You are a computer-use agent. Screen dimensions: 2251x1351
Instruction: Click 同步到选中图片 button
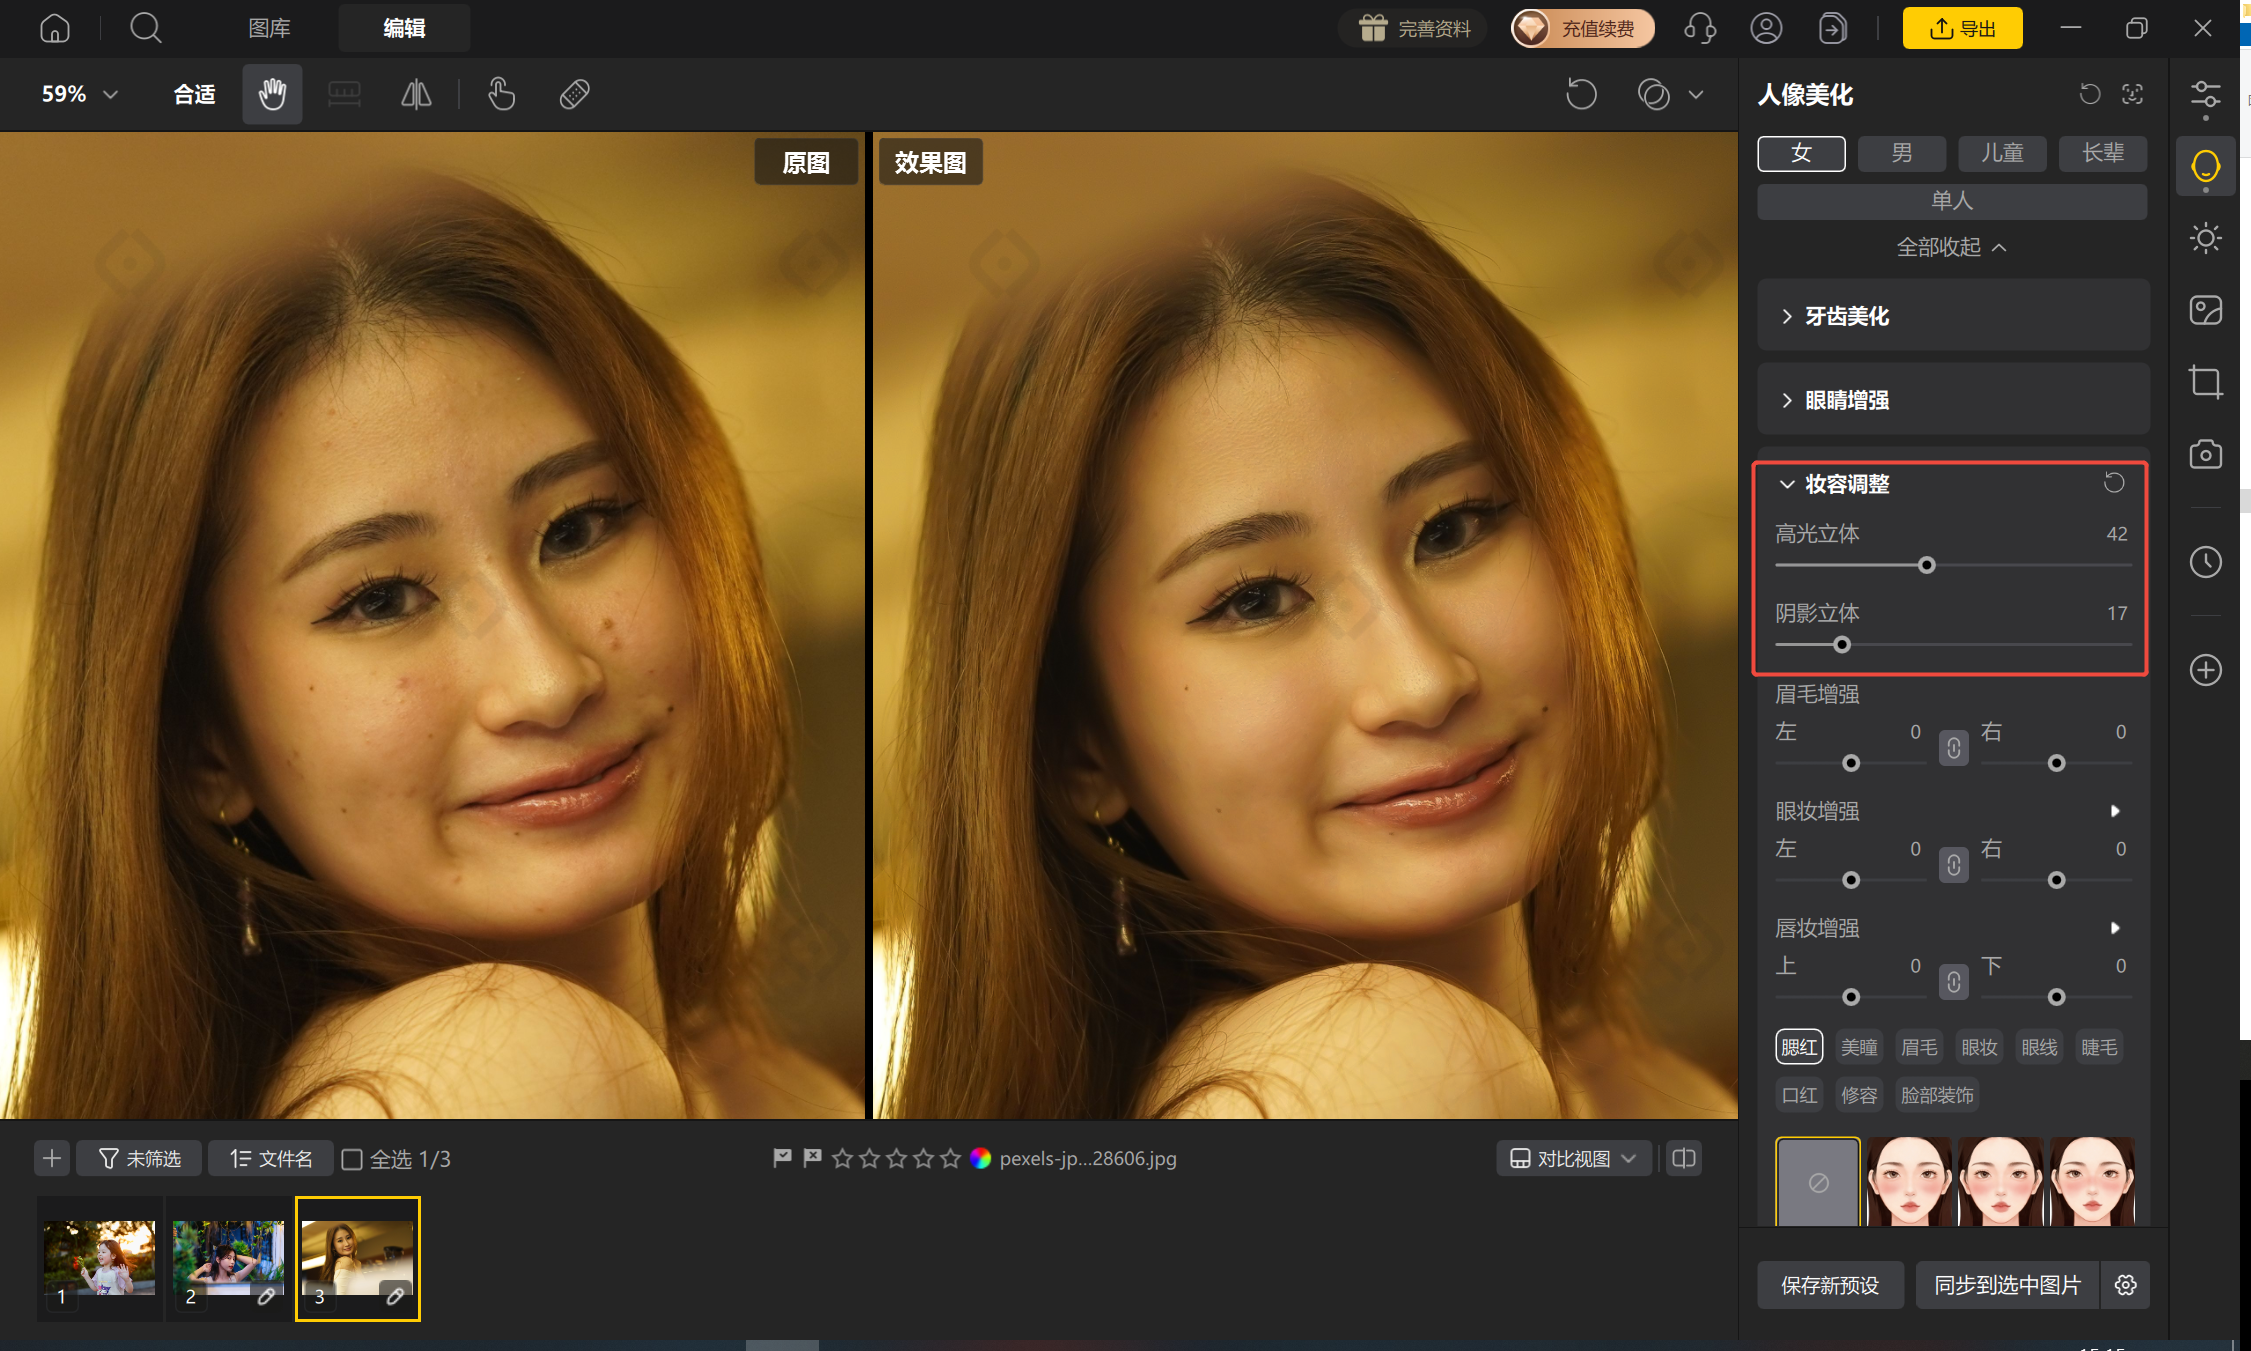coord(2007,1285)
